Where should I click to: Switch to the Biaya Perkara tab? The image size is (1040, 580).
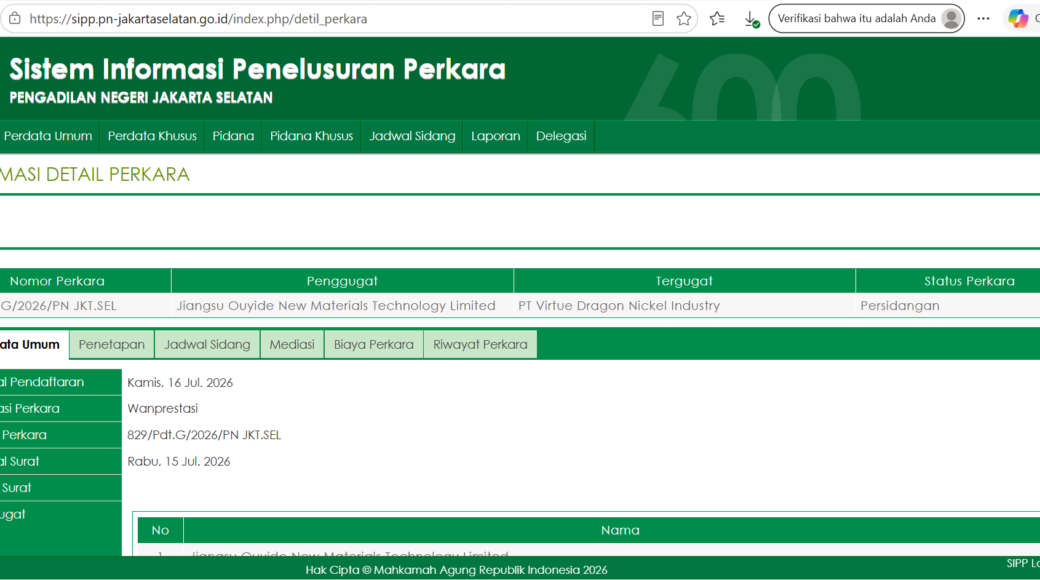click(373, 344)
